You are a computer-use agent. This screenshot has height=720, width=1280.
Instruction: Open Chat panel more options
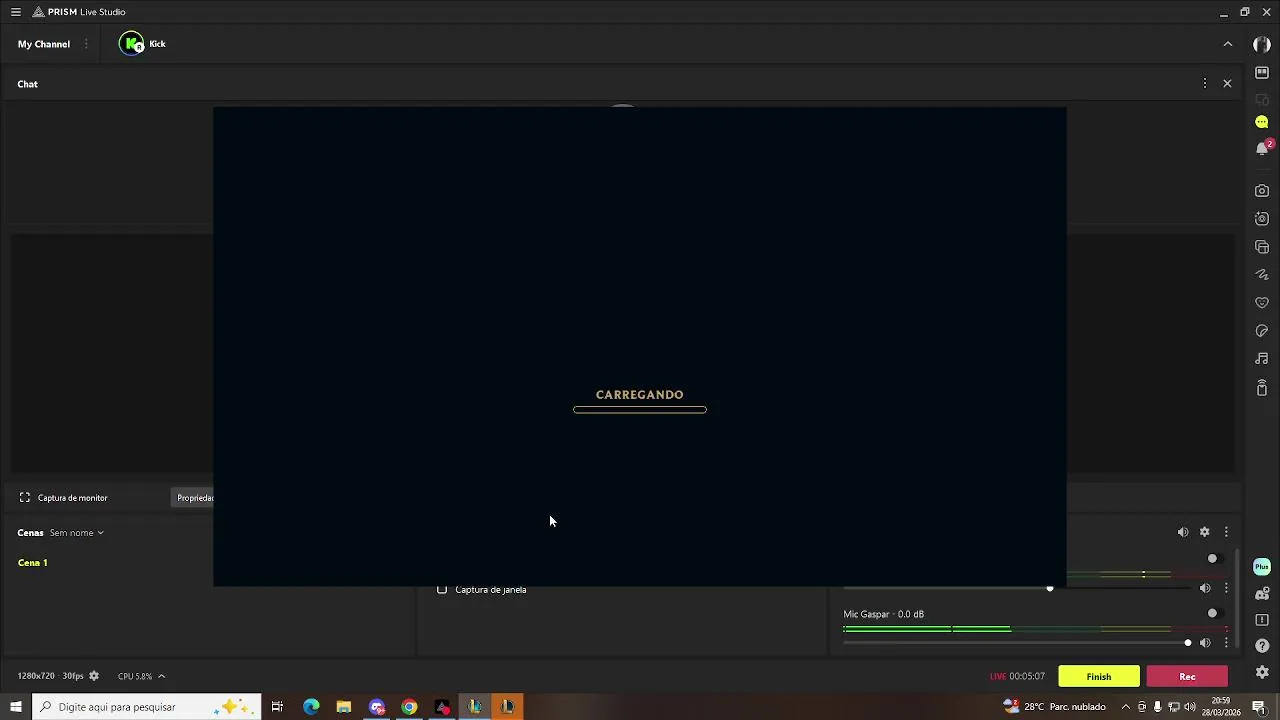pos(1204,84)
